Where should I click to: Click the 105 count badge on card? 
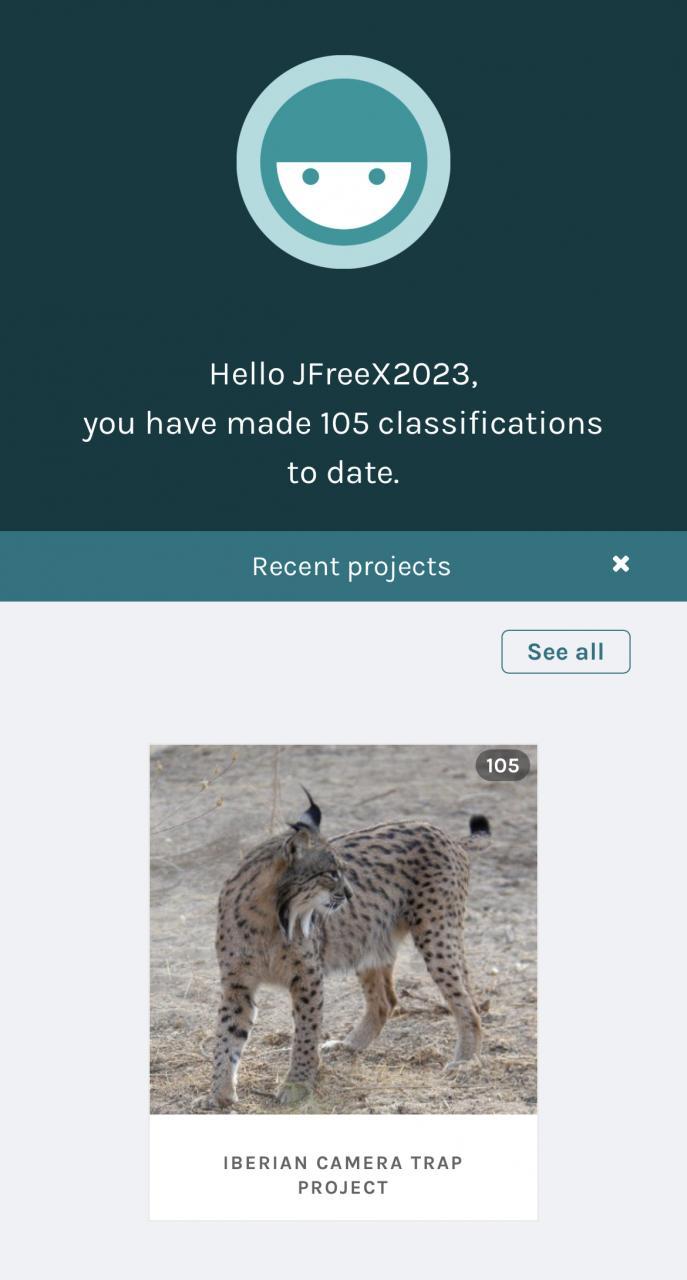[x=502, y=766]
